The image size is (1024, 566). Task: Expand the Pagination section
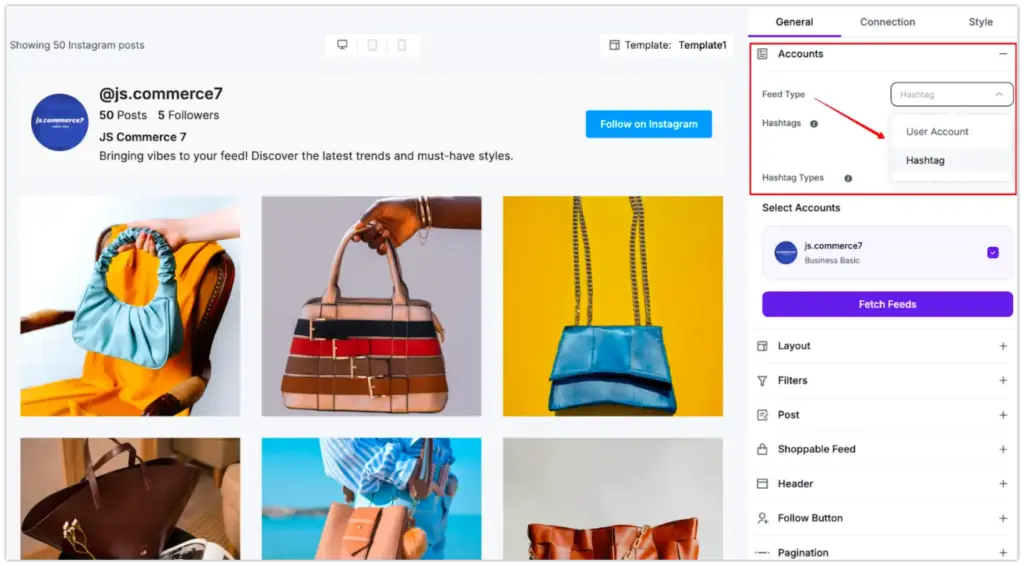click(x=1003, y=553)
